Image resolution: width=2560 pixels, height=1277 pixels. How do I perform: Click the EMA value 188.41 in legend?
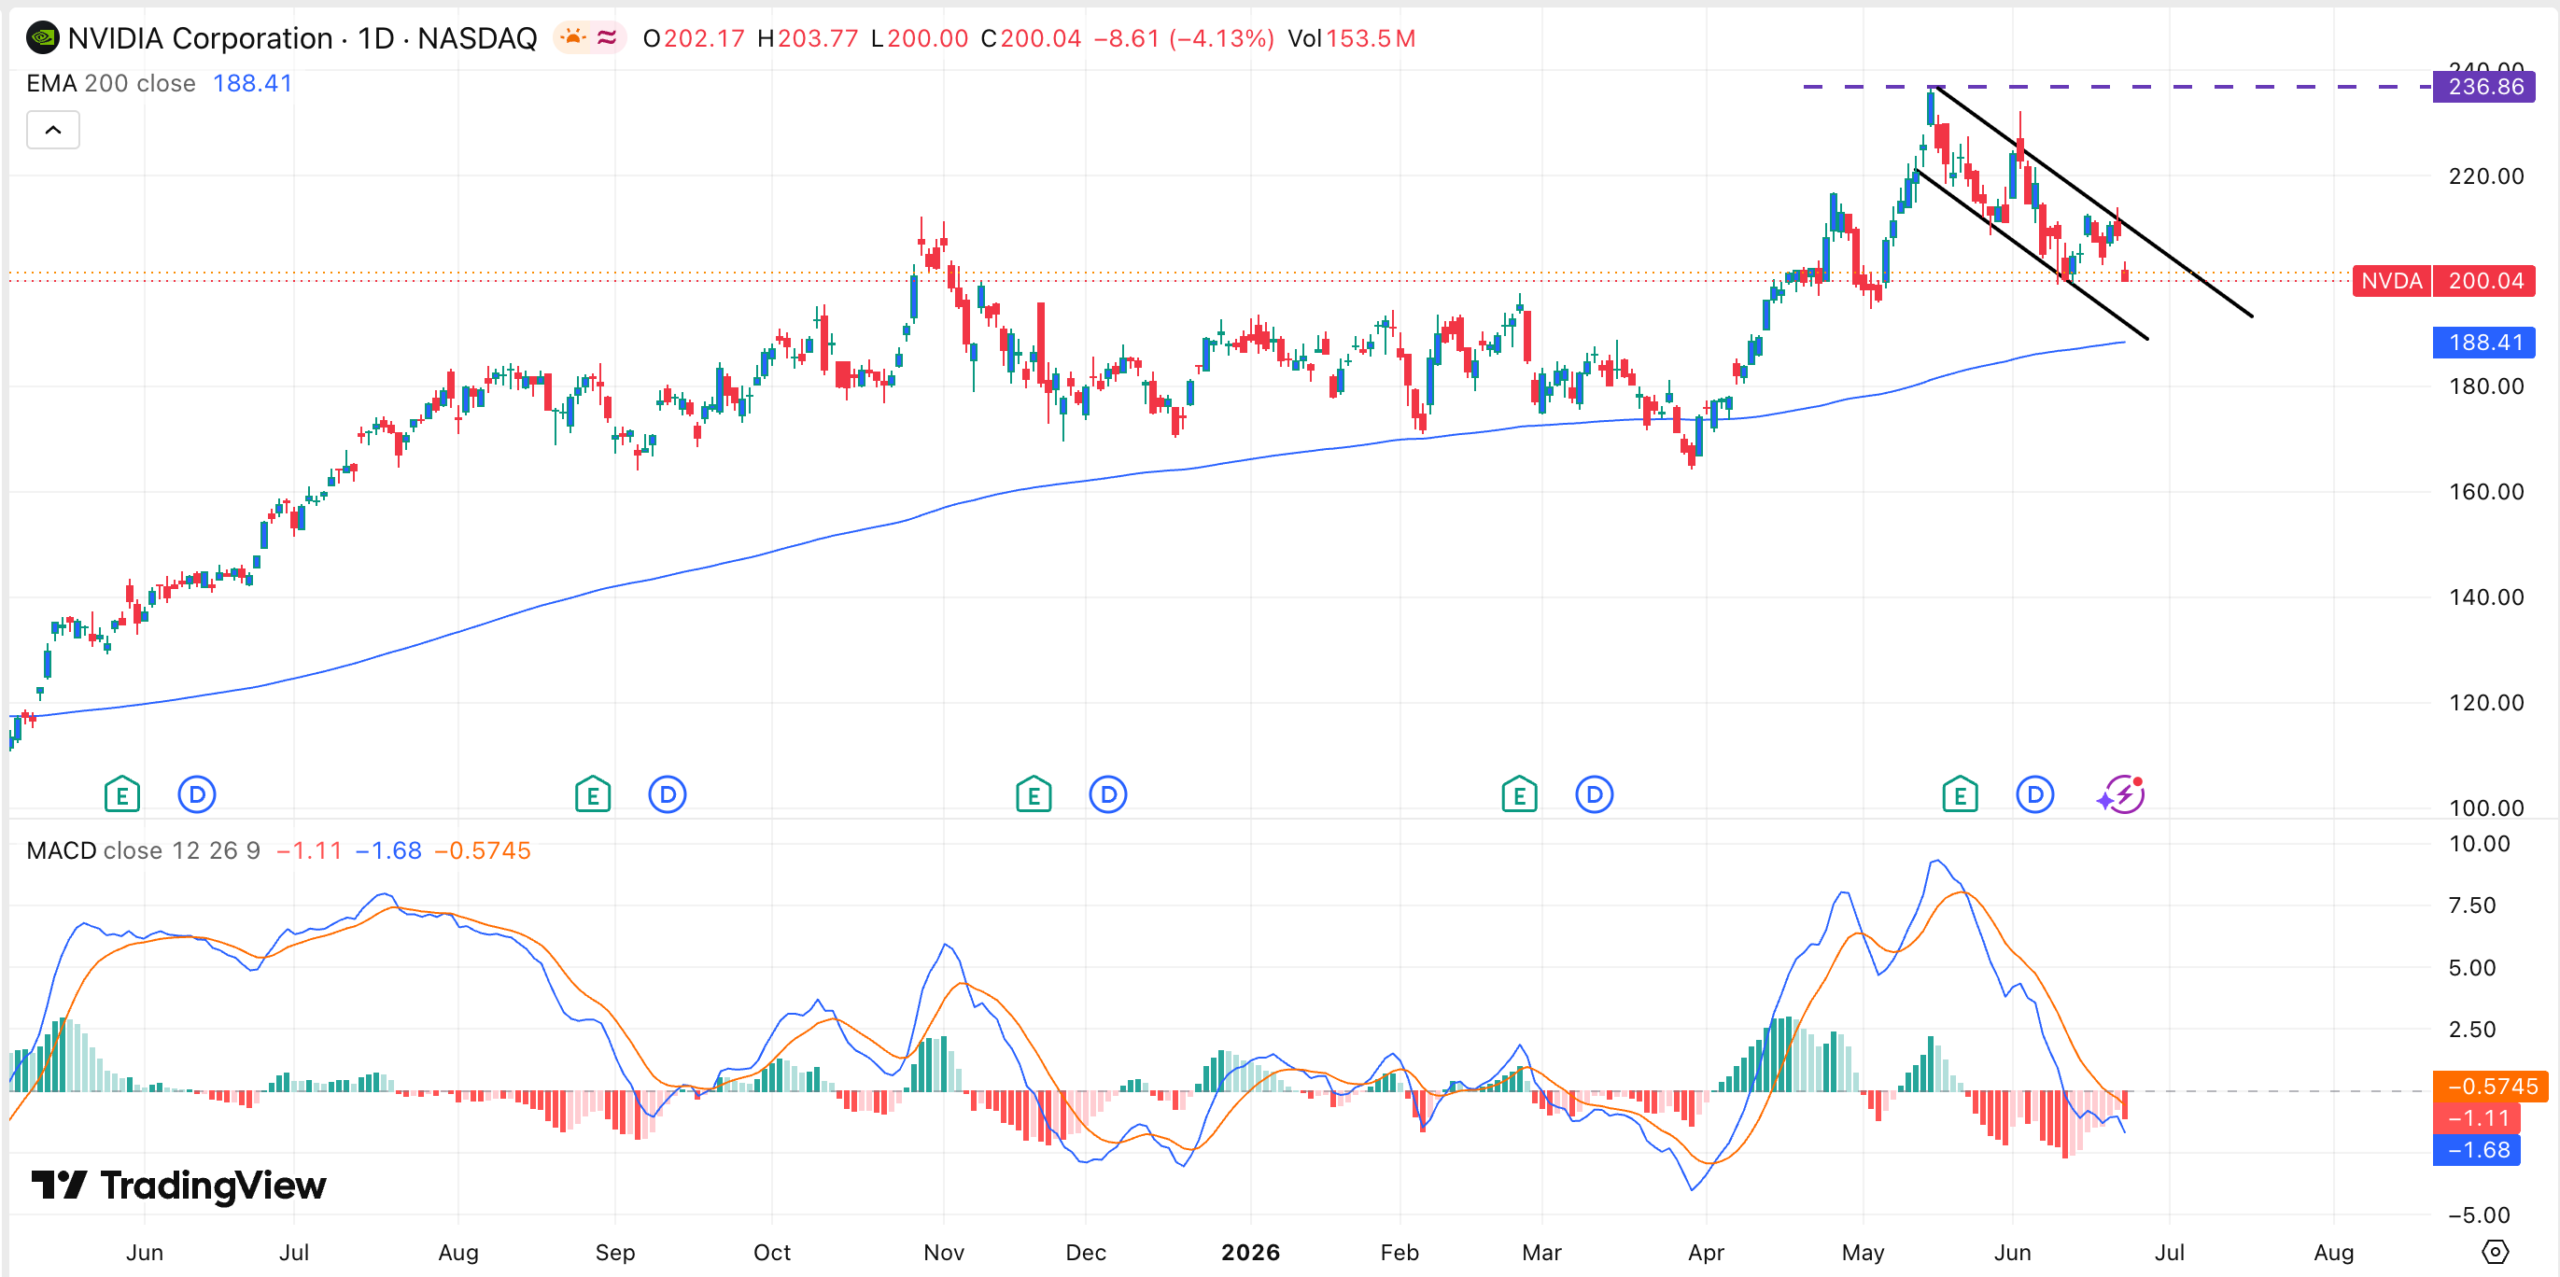tap(252, 83)
